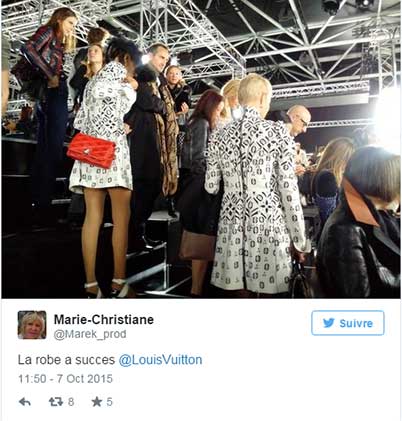Click the bald man wearing glasses in photo
This screenshot has height=421, width=402.
point(299,121)
